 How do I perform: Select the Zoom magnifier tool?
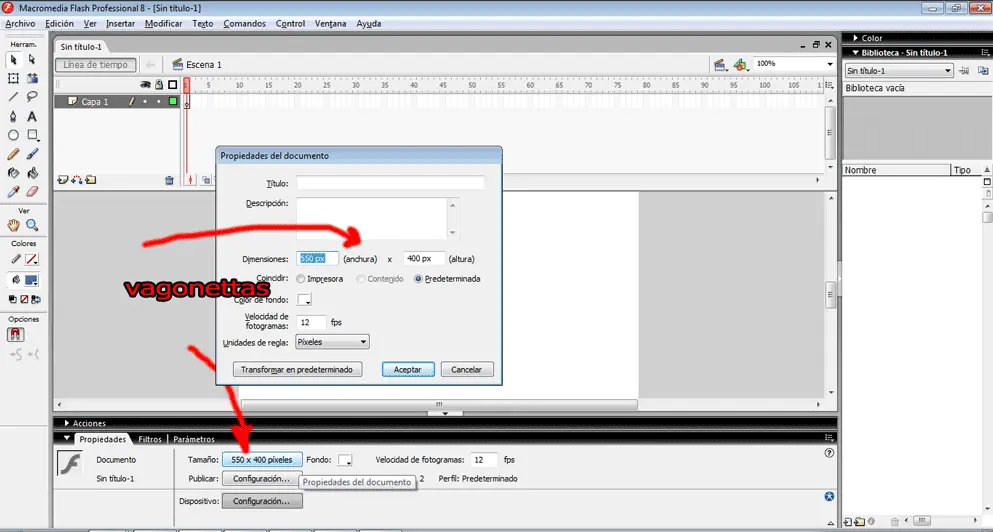point(32,225)
